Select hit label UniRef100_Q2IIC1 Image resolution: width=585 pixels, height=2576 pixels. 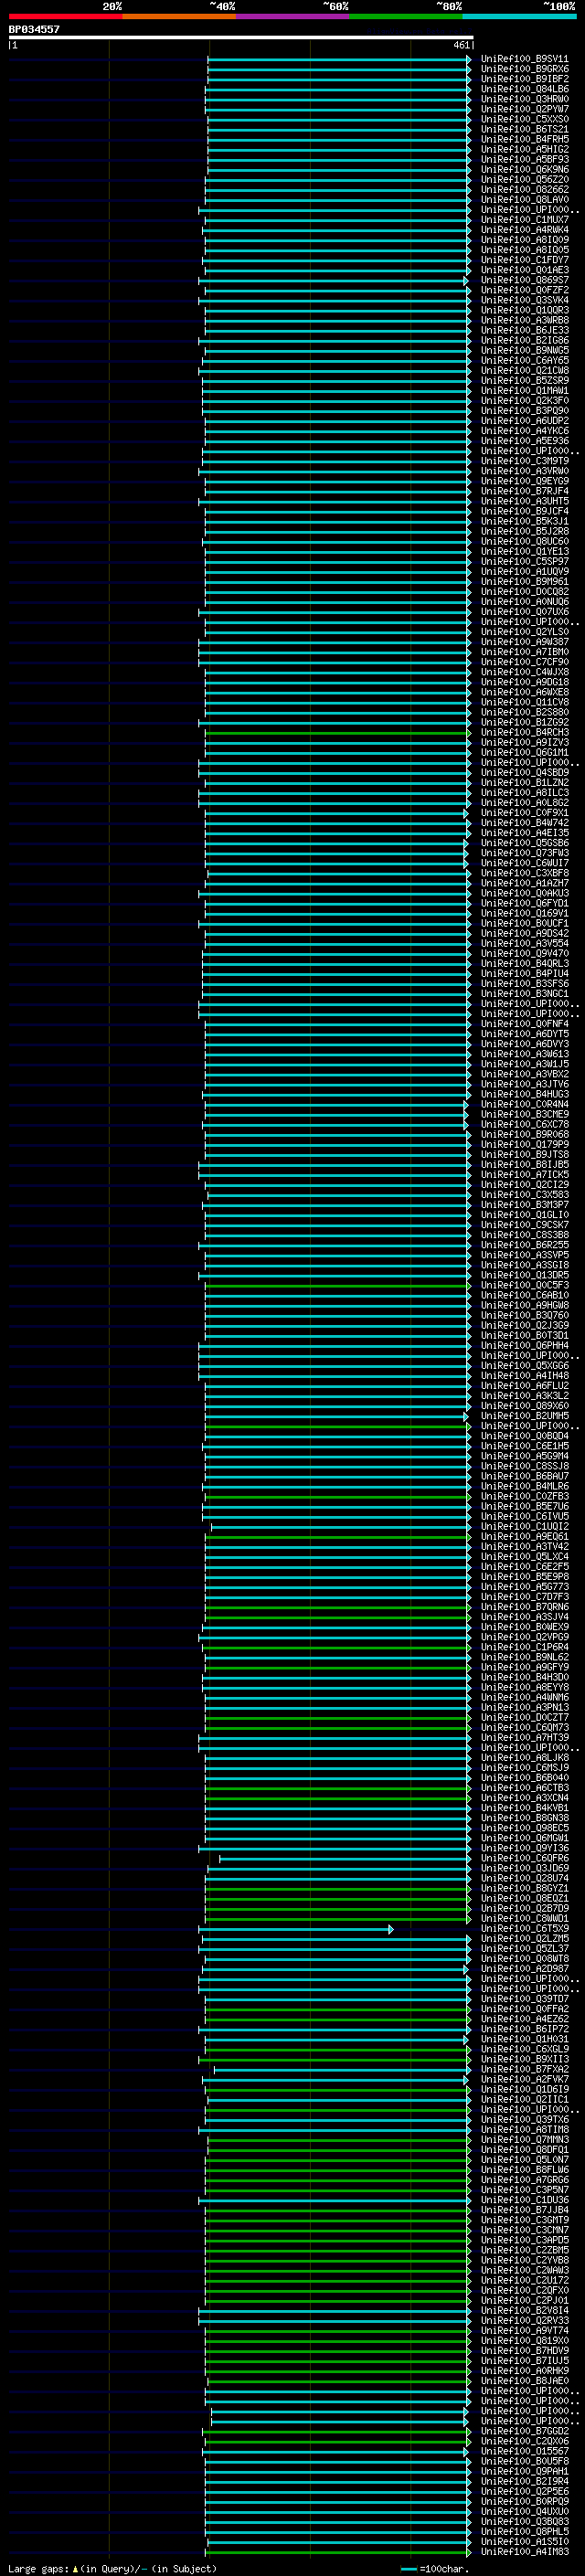coord(524,2099)
